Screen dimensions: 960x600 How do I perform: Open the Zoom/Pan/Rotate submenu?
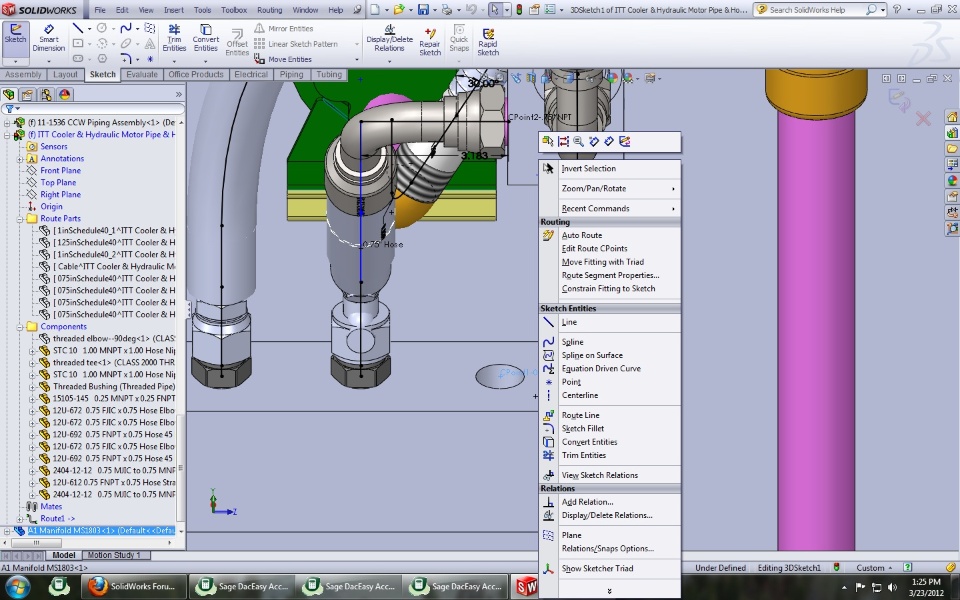[x=610, y=189]
